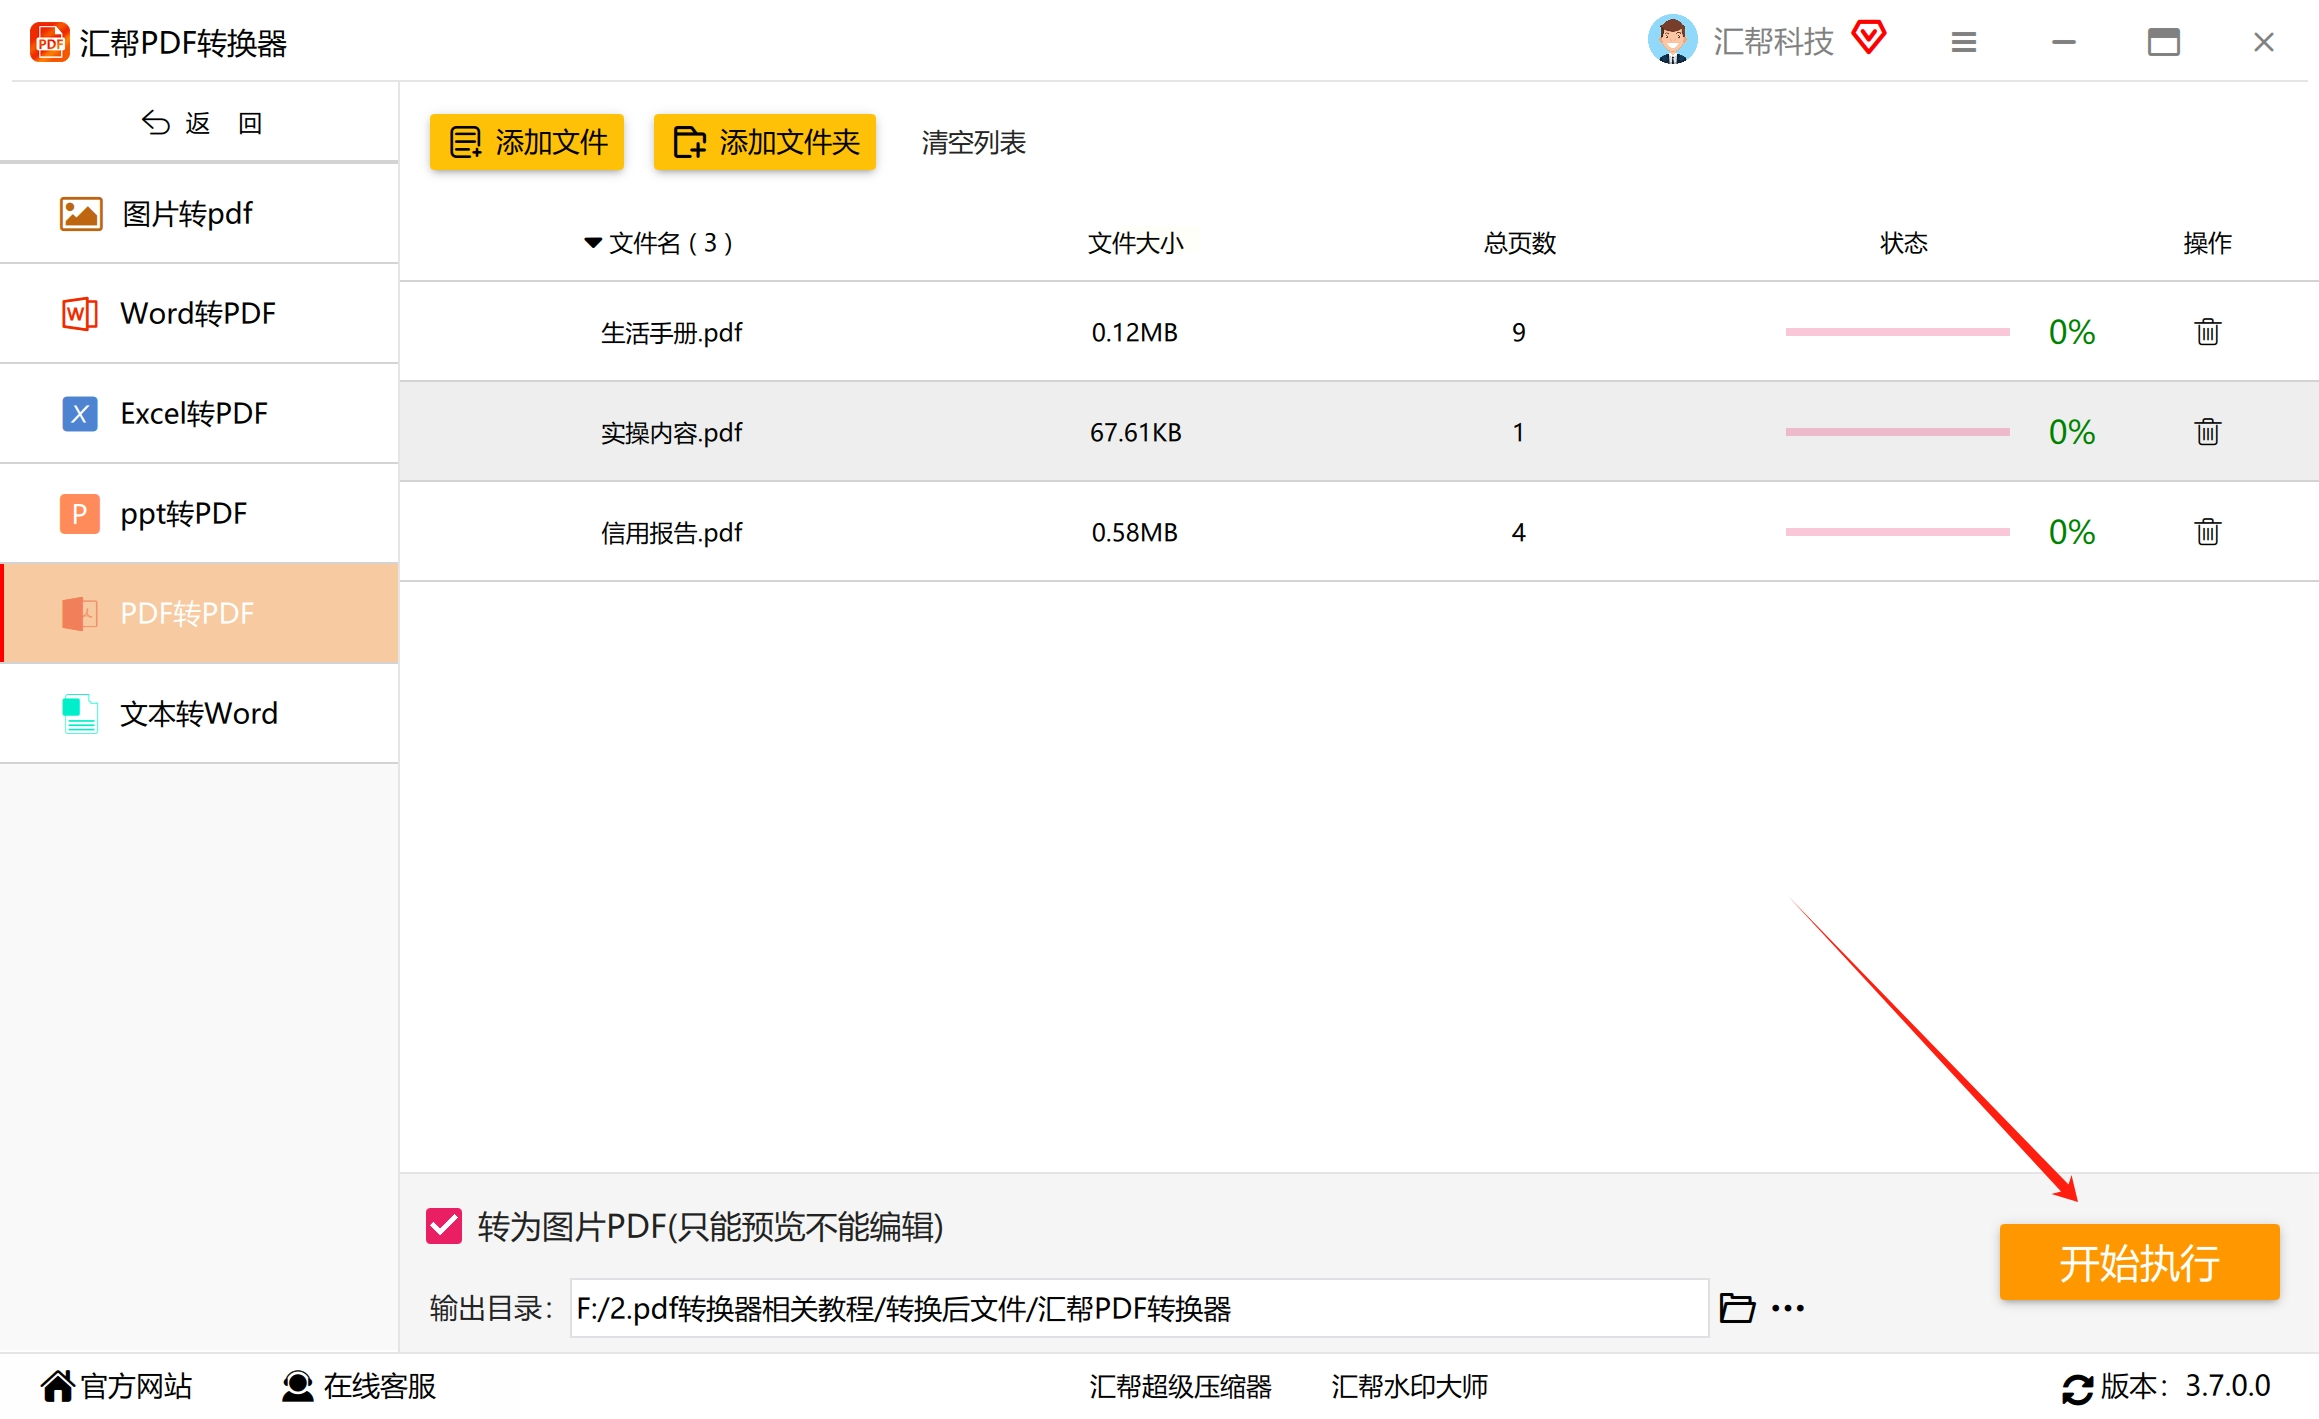Switch to Word转PDF mode
Screen dimensions: 2319x1419
199,313
